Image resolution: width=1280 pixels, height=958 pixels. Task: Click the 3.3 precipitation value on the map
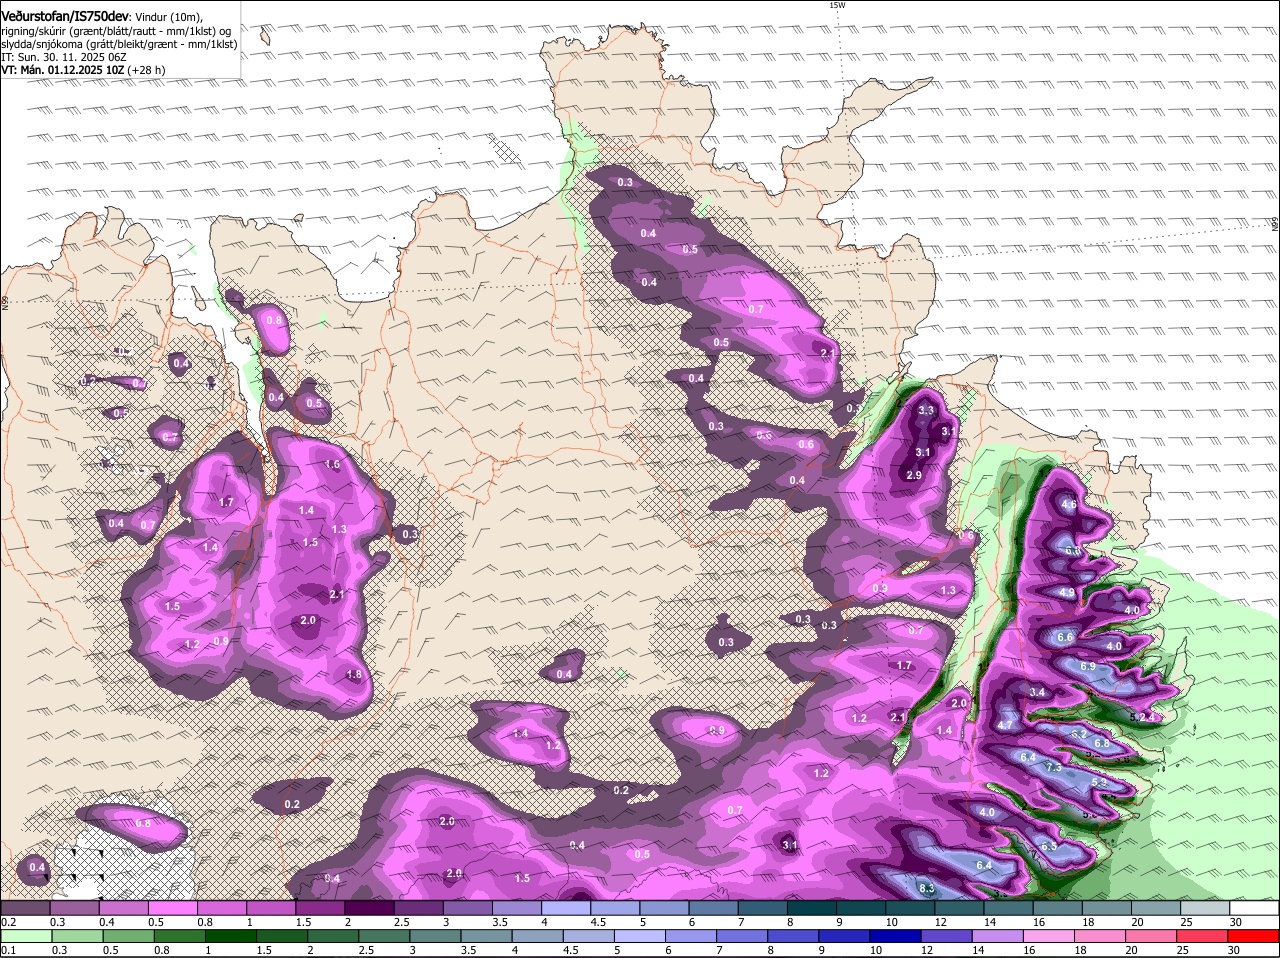[x=926, y=410]
